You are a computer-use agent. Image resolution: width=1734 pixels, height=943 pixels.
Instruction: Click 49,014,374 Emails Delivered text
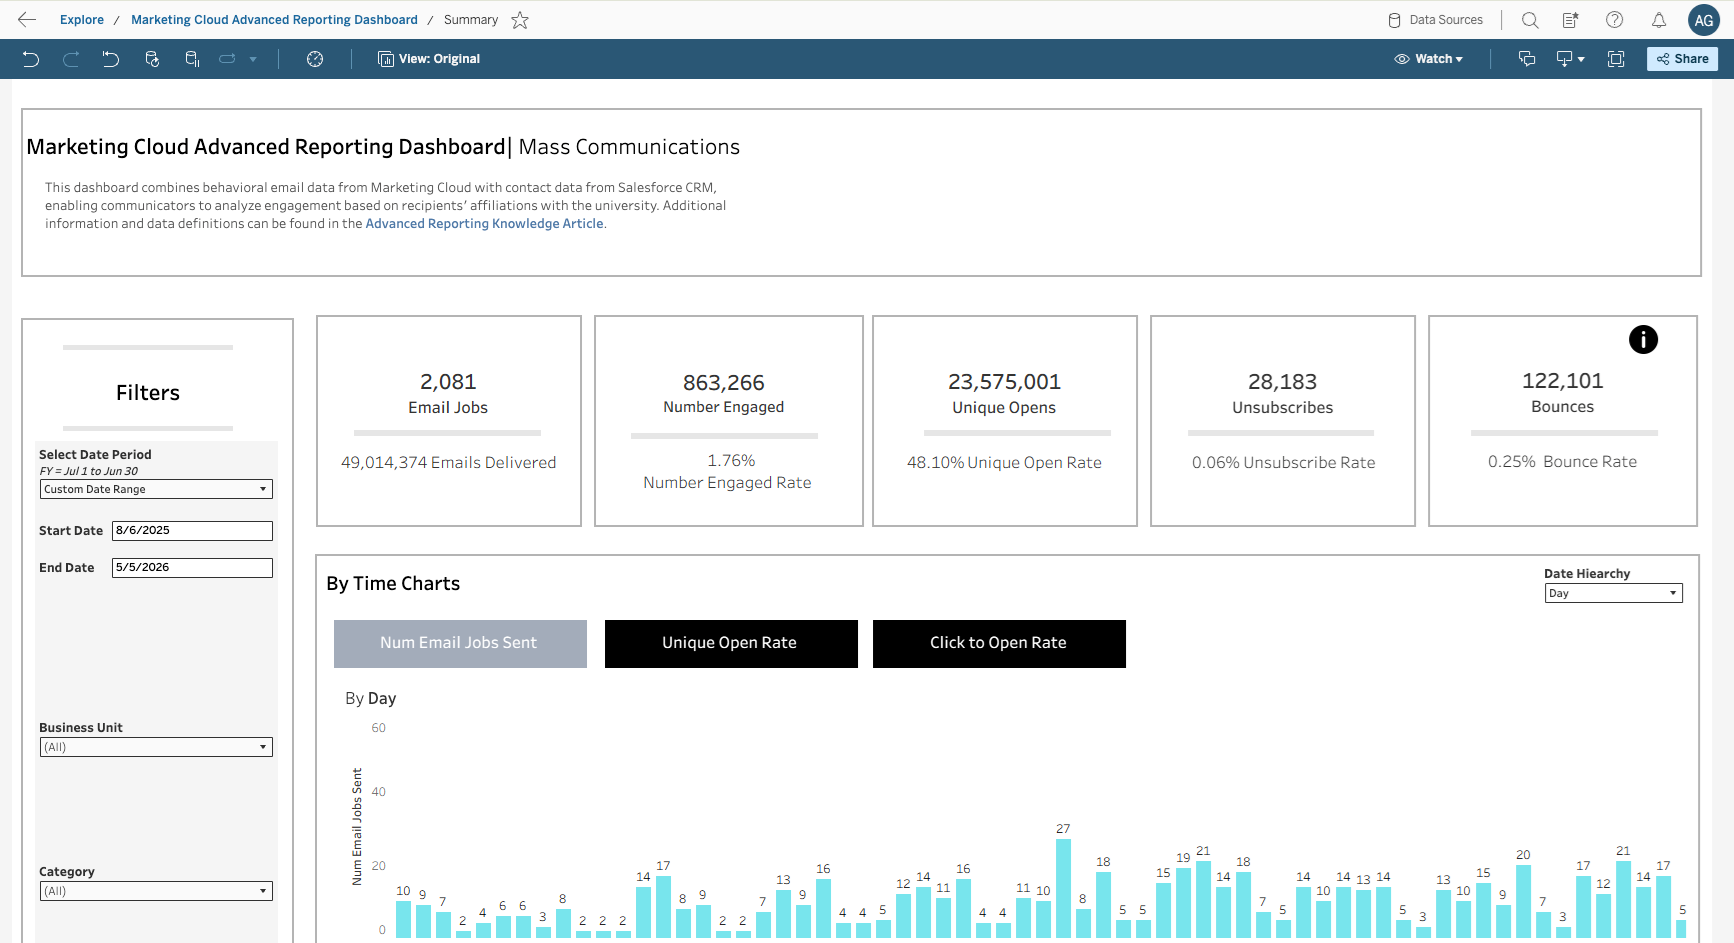(x=448, y=463)
